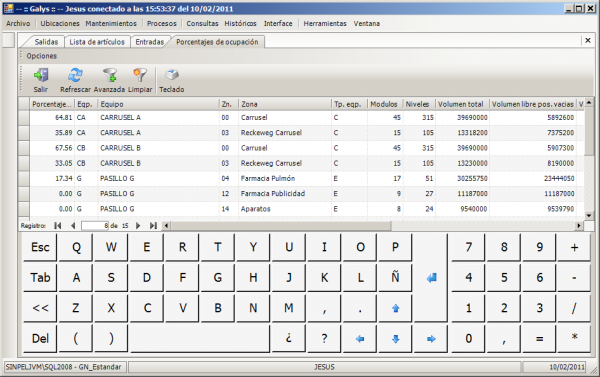Tap the Ñ key

coord(395,277)
